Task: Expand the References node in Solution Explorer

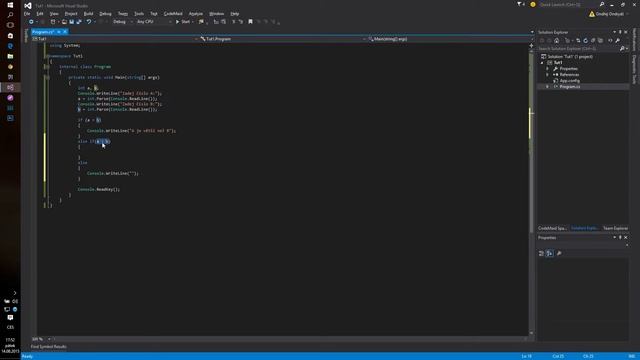Action: point(548,75)
